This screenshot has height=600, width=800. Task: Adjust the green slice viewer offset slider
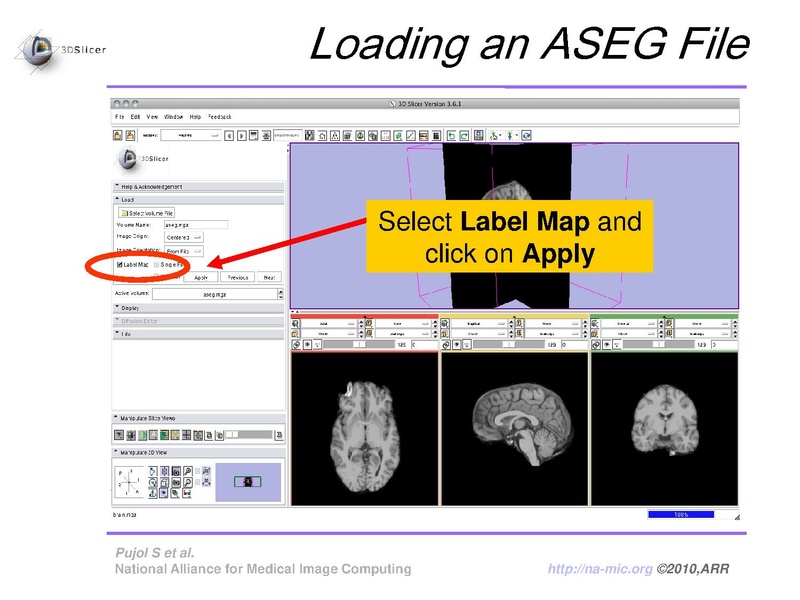pos(659,345)
